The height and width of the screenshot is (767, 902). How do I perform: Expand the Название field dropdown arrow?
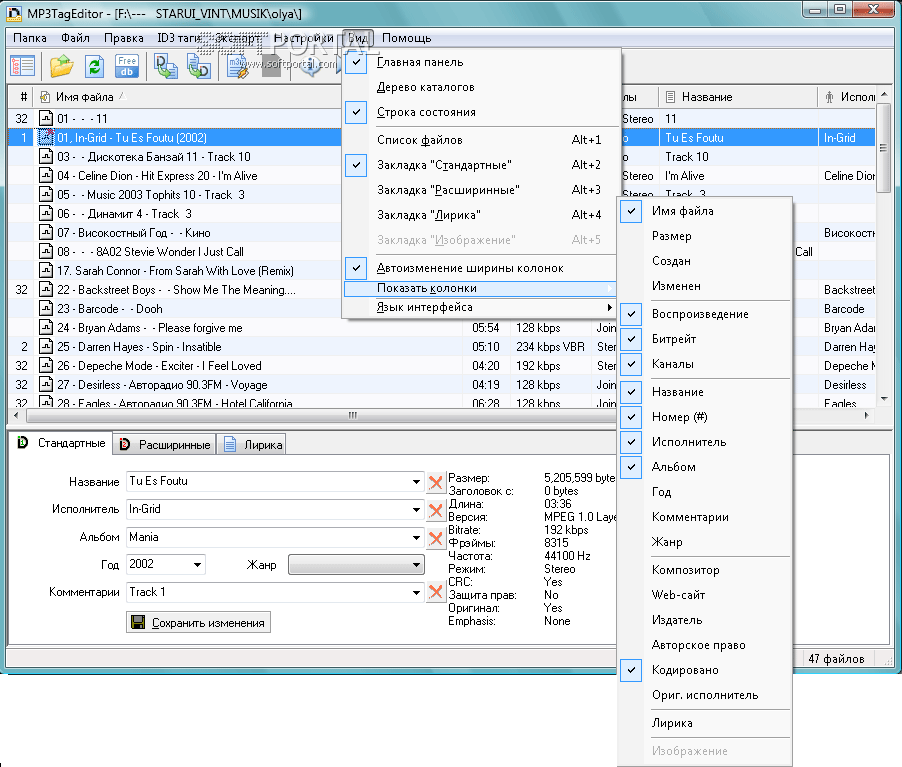416,482
